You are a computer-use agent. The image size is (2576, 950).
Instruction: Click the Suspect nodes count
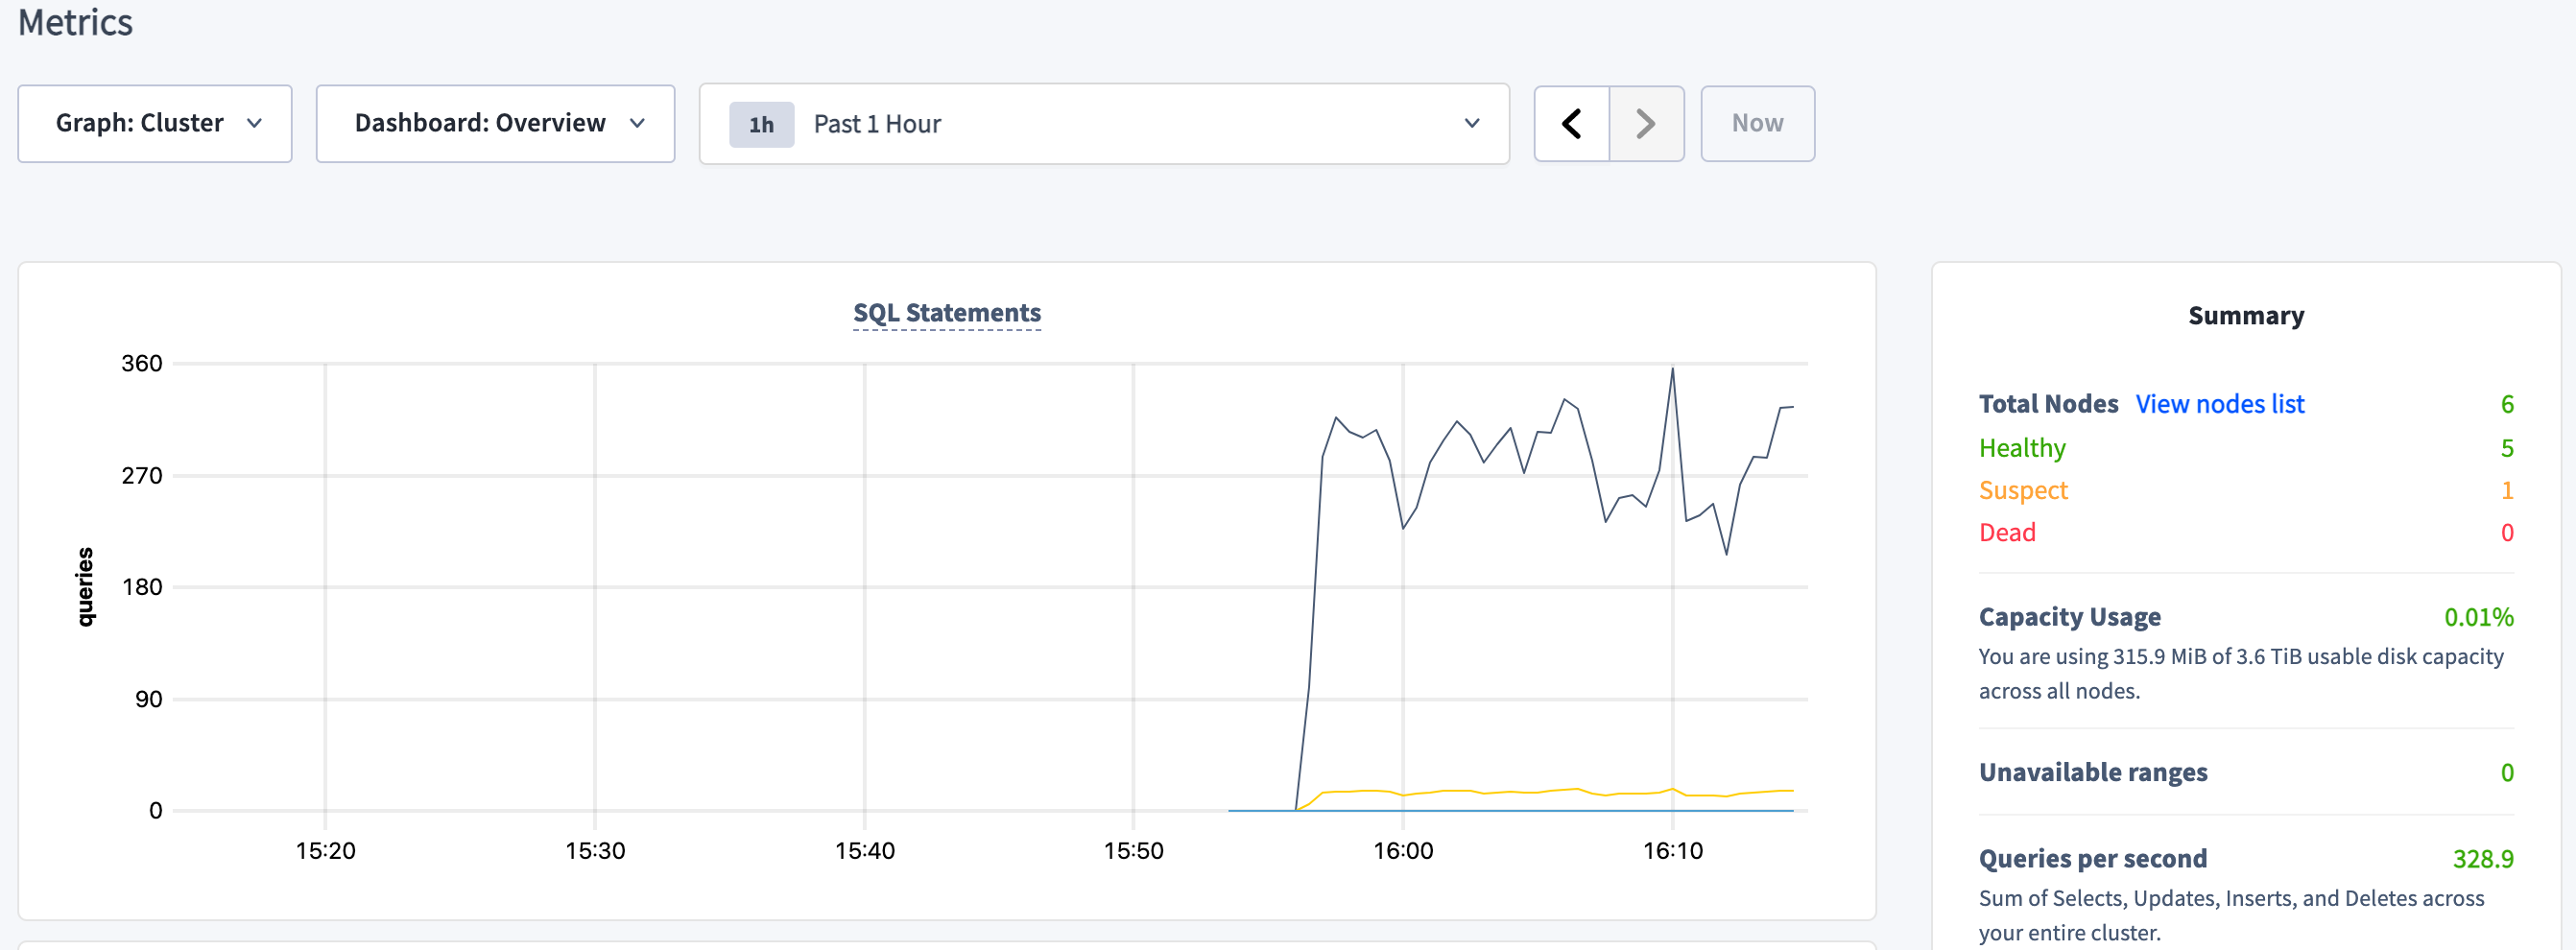(x=2506, y=490)
